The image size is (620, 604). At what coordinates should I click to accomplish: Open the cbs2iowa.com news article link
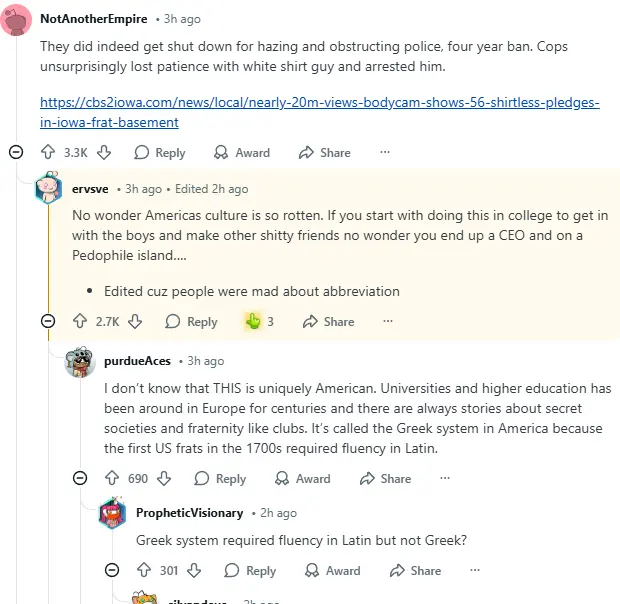click(x=319, y=112)
